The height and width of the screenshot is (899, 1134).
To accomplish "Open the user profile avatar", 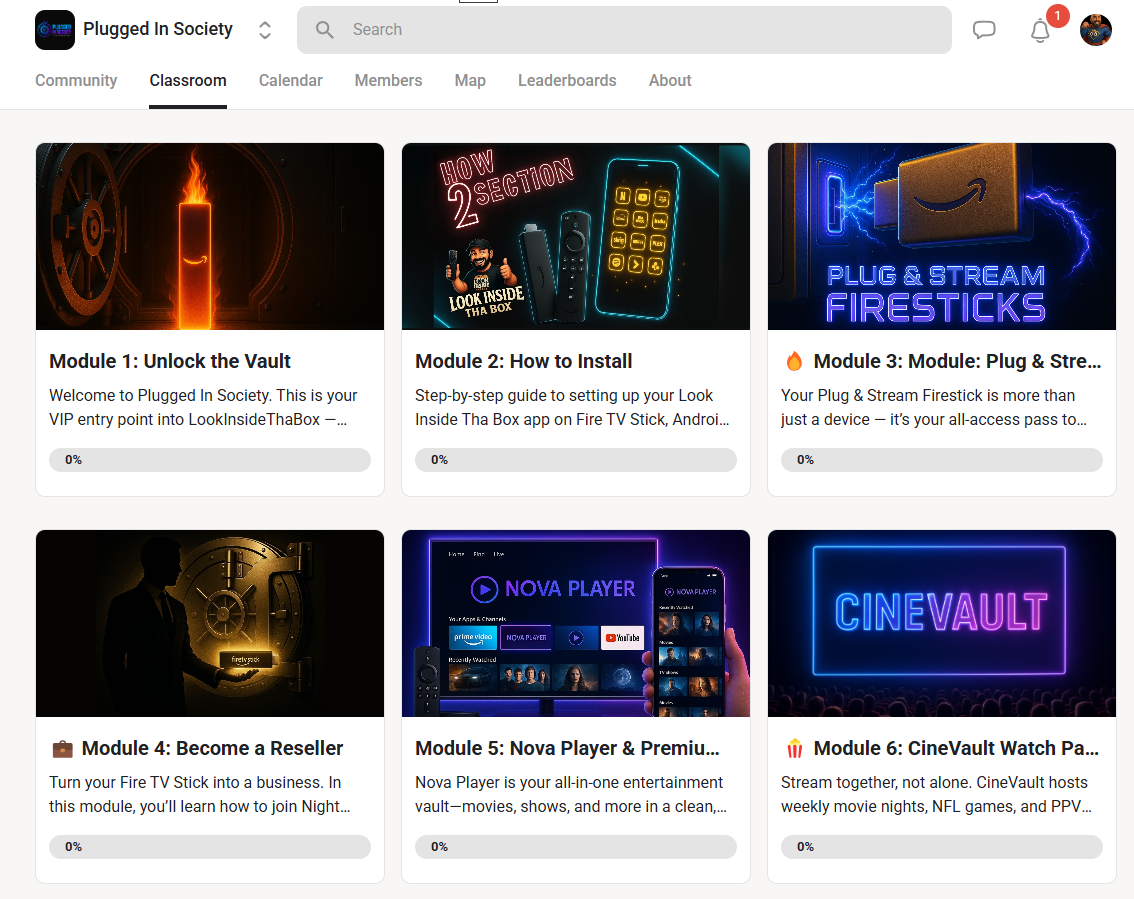I will pyautogui.click(x=1096, y=30).
